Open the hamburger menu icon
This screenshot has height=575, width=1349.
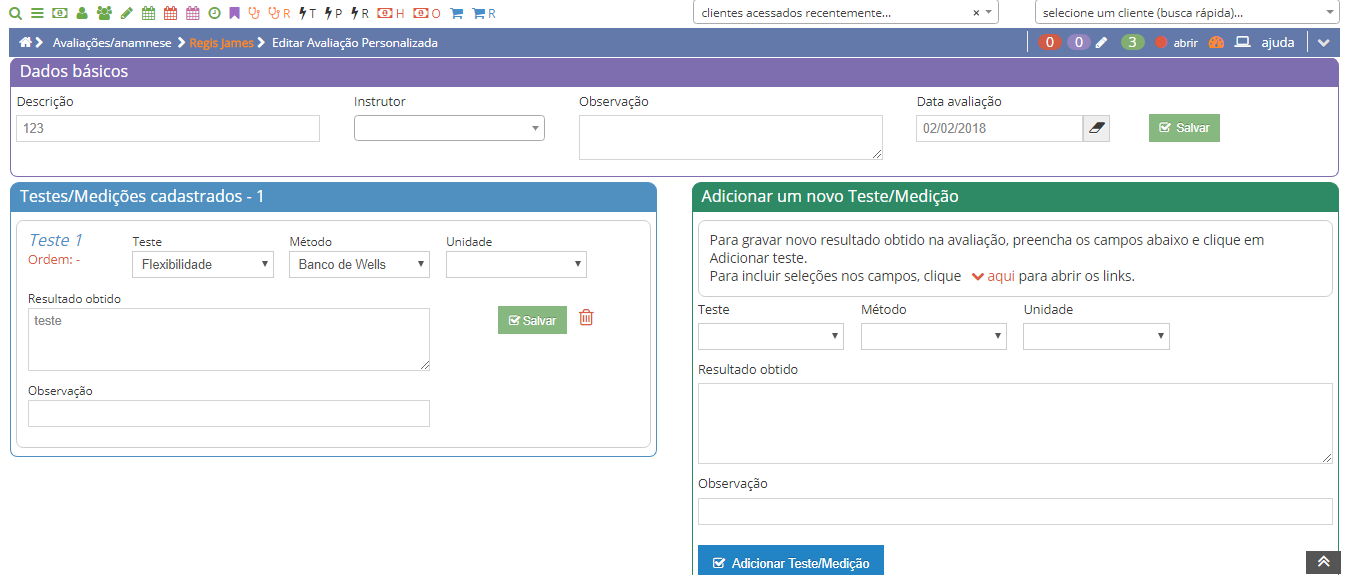[x=37, y=14]
